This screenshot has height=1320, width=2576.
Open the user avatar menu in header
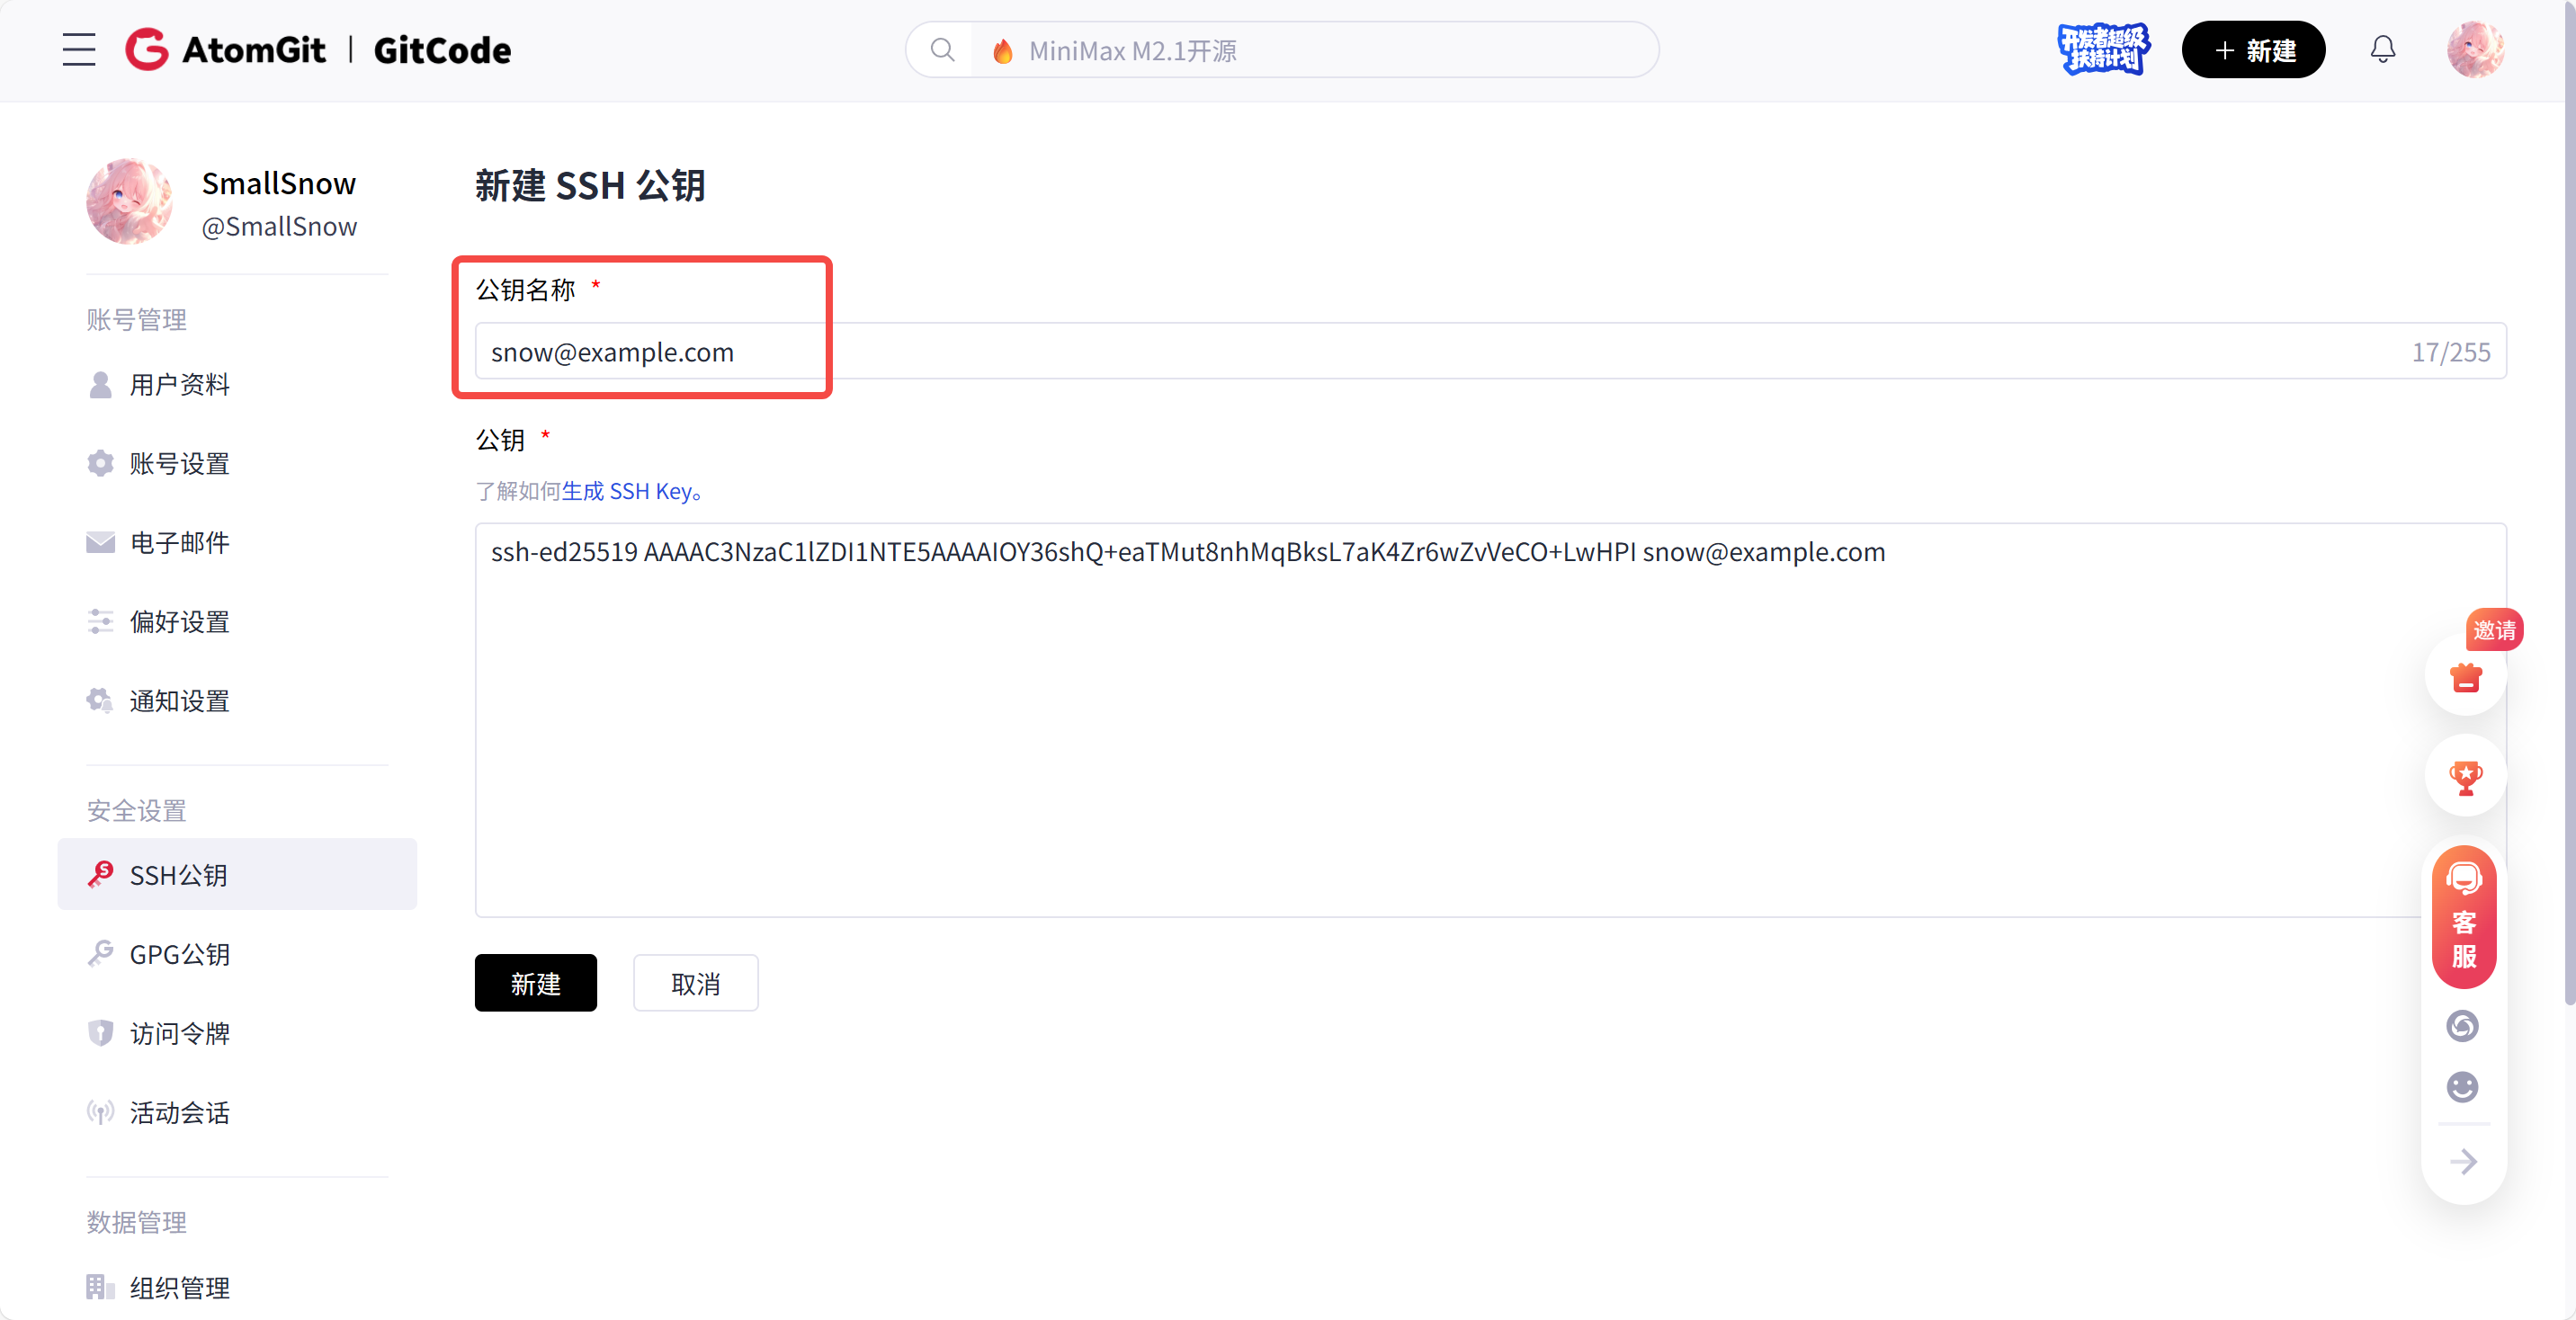coord(2475,50)
